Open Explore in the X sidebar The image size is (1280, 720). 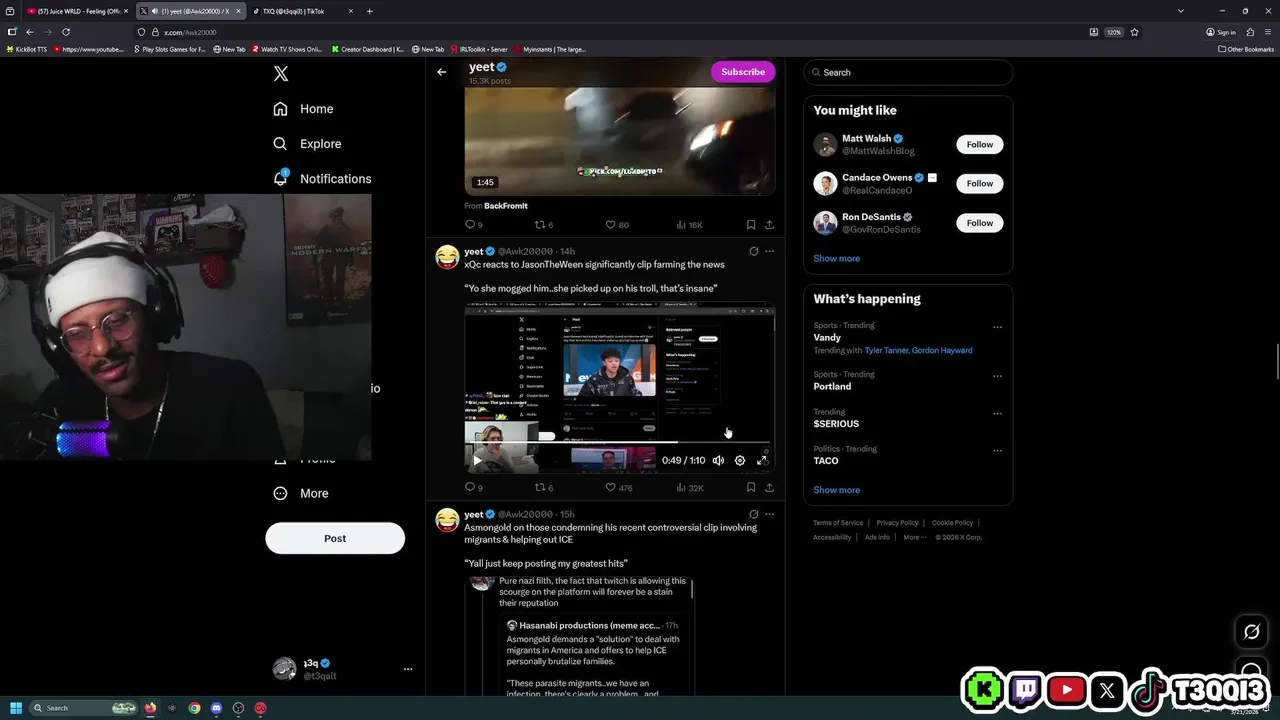tap(308, 144)
